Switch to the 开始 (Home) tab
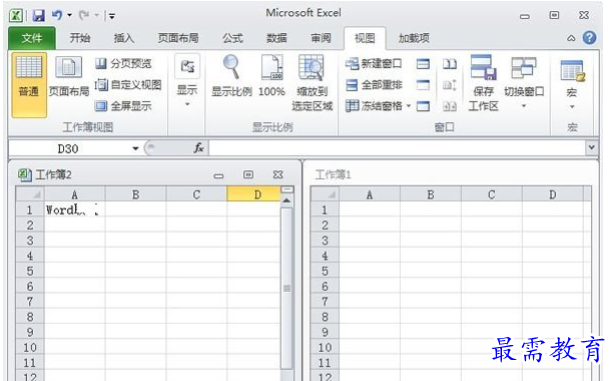This screenshot has width=613, height=381. tap(80, 38)
